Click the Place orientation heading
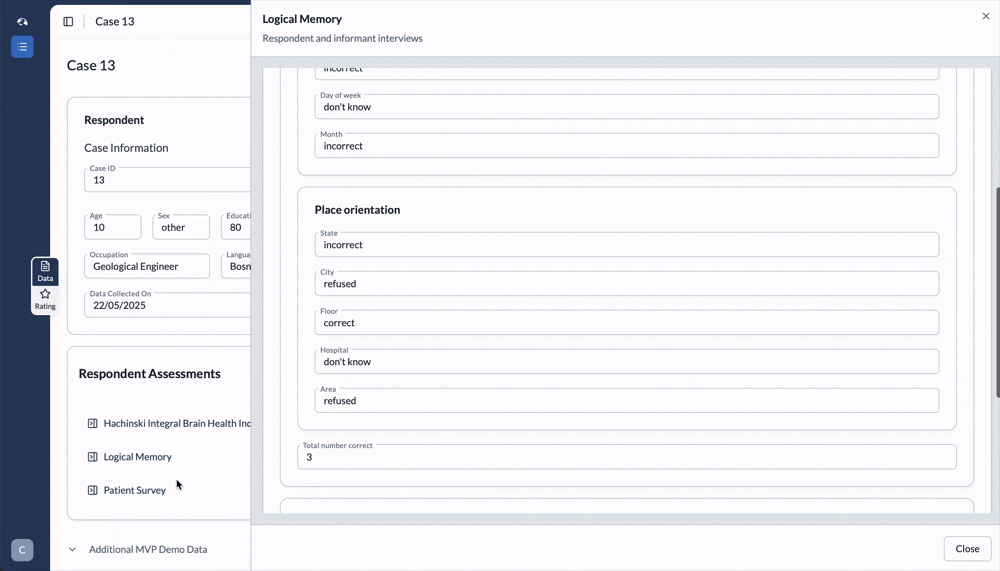The width and height of the screenshot is (1000, 571). (x=357, y=210)
